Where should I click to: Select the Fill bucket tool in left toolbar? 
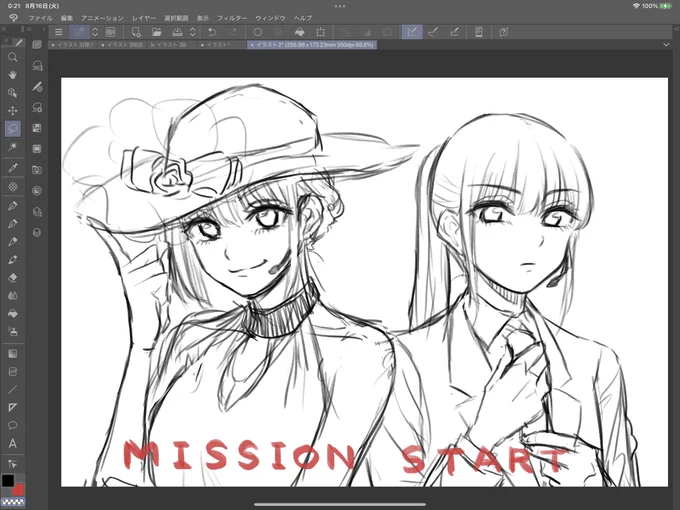click(x=13, y=314)
